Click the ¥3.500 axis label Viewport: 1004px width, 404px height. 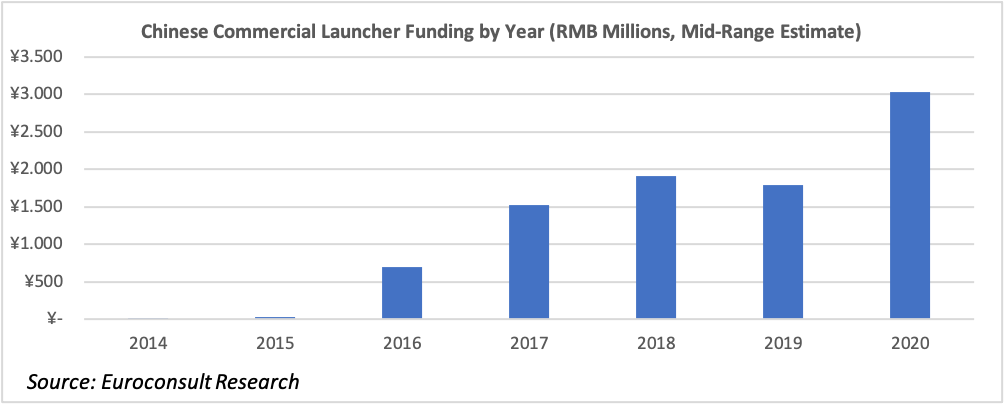(x=36, y=57)
